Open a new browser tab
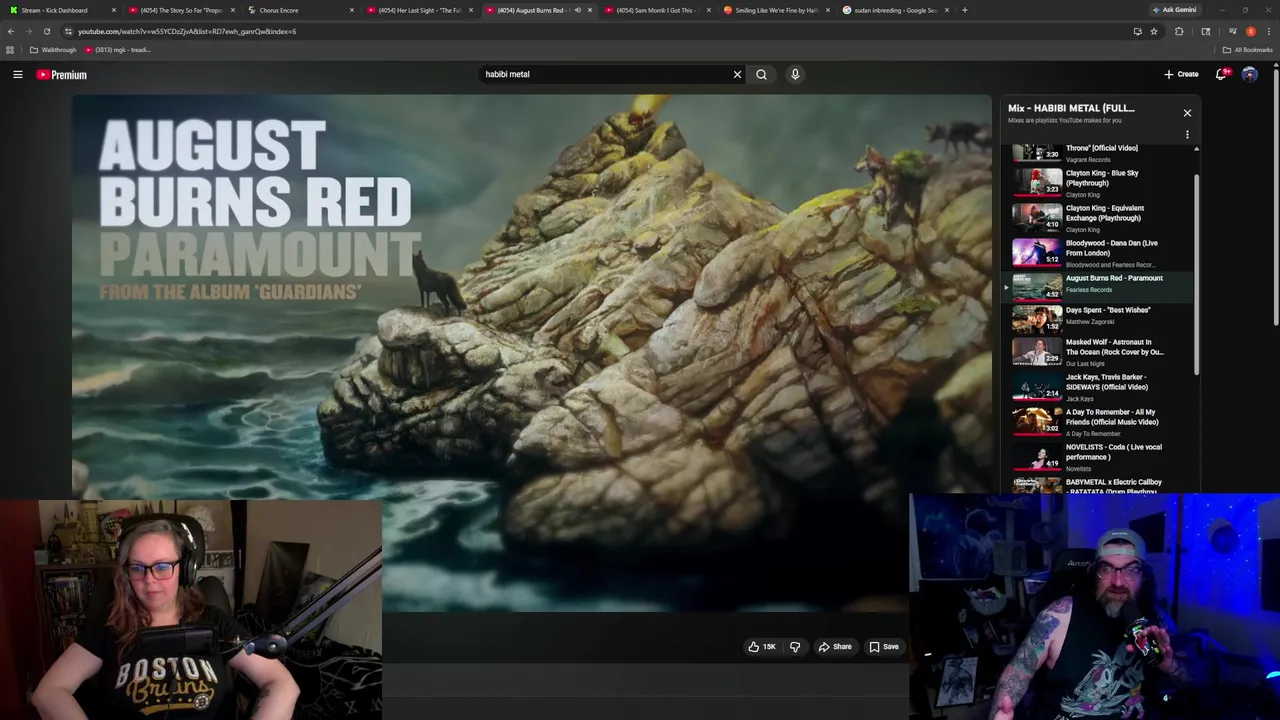This screenshot has width=1280, height=720. click(964, 10)
